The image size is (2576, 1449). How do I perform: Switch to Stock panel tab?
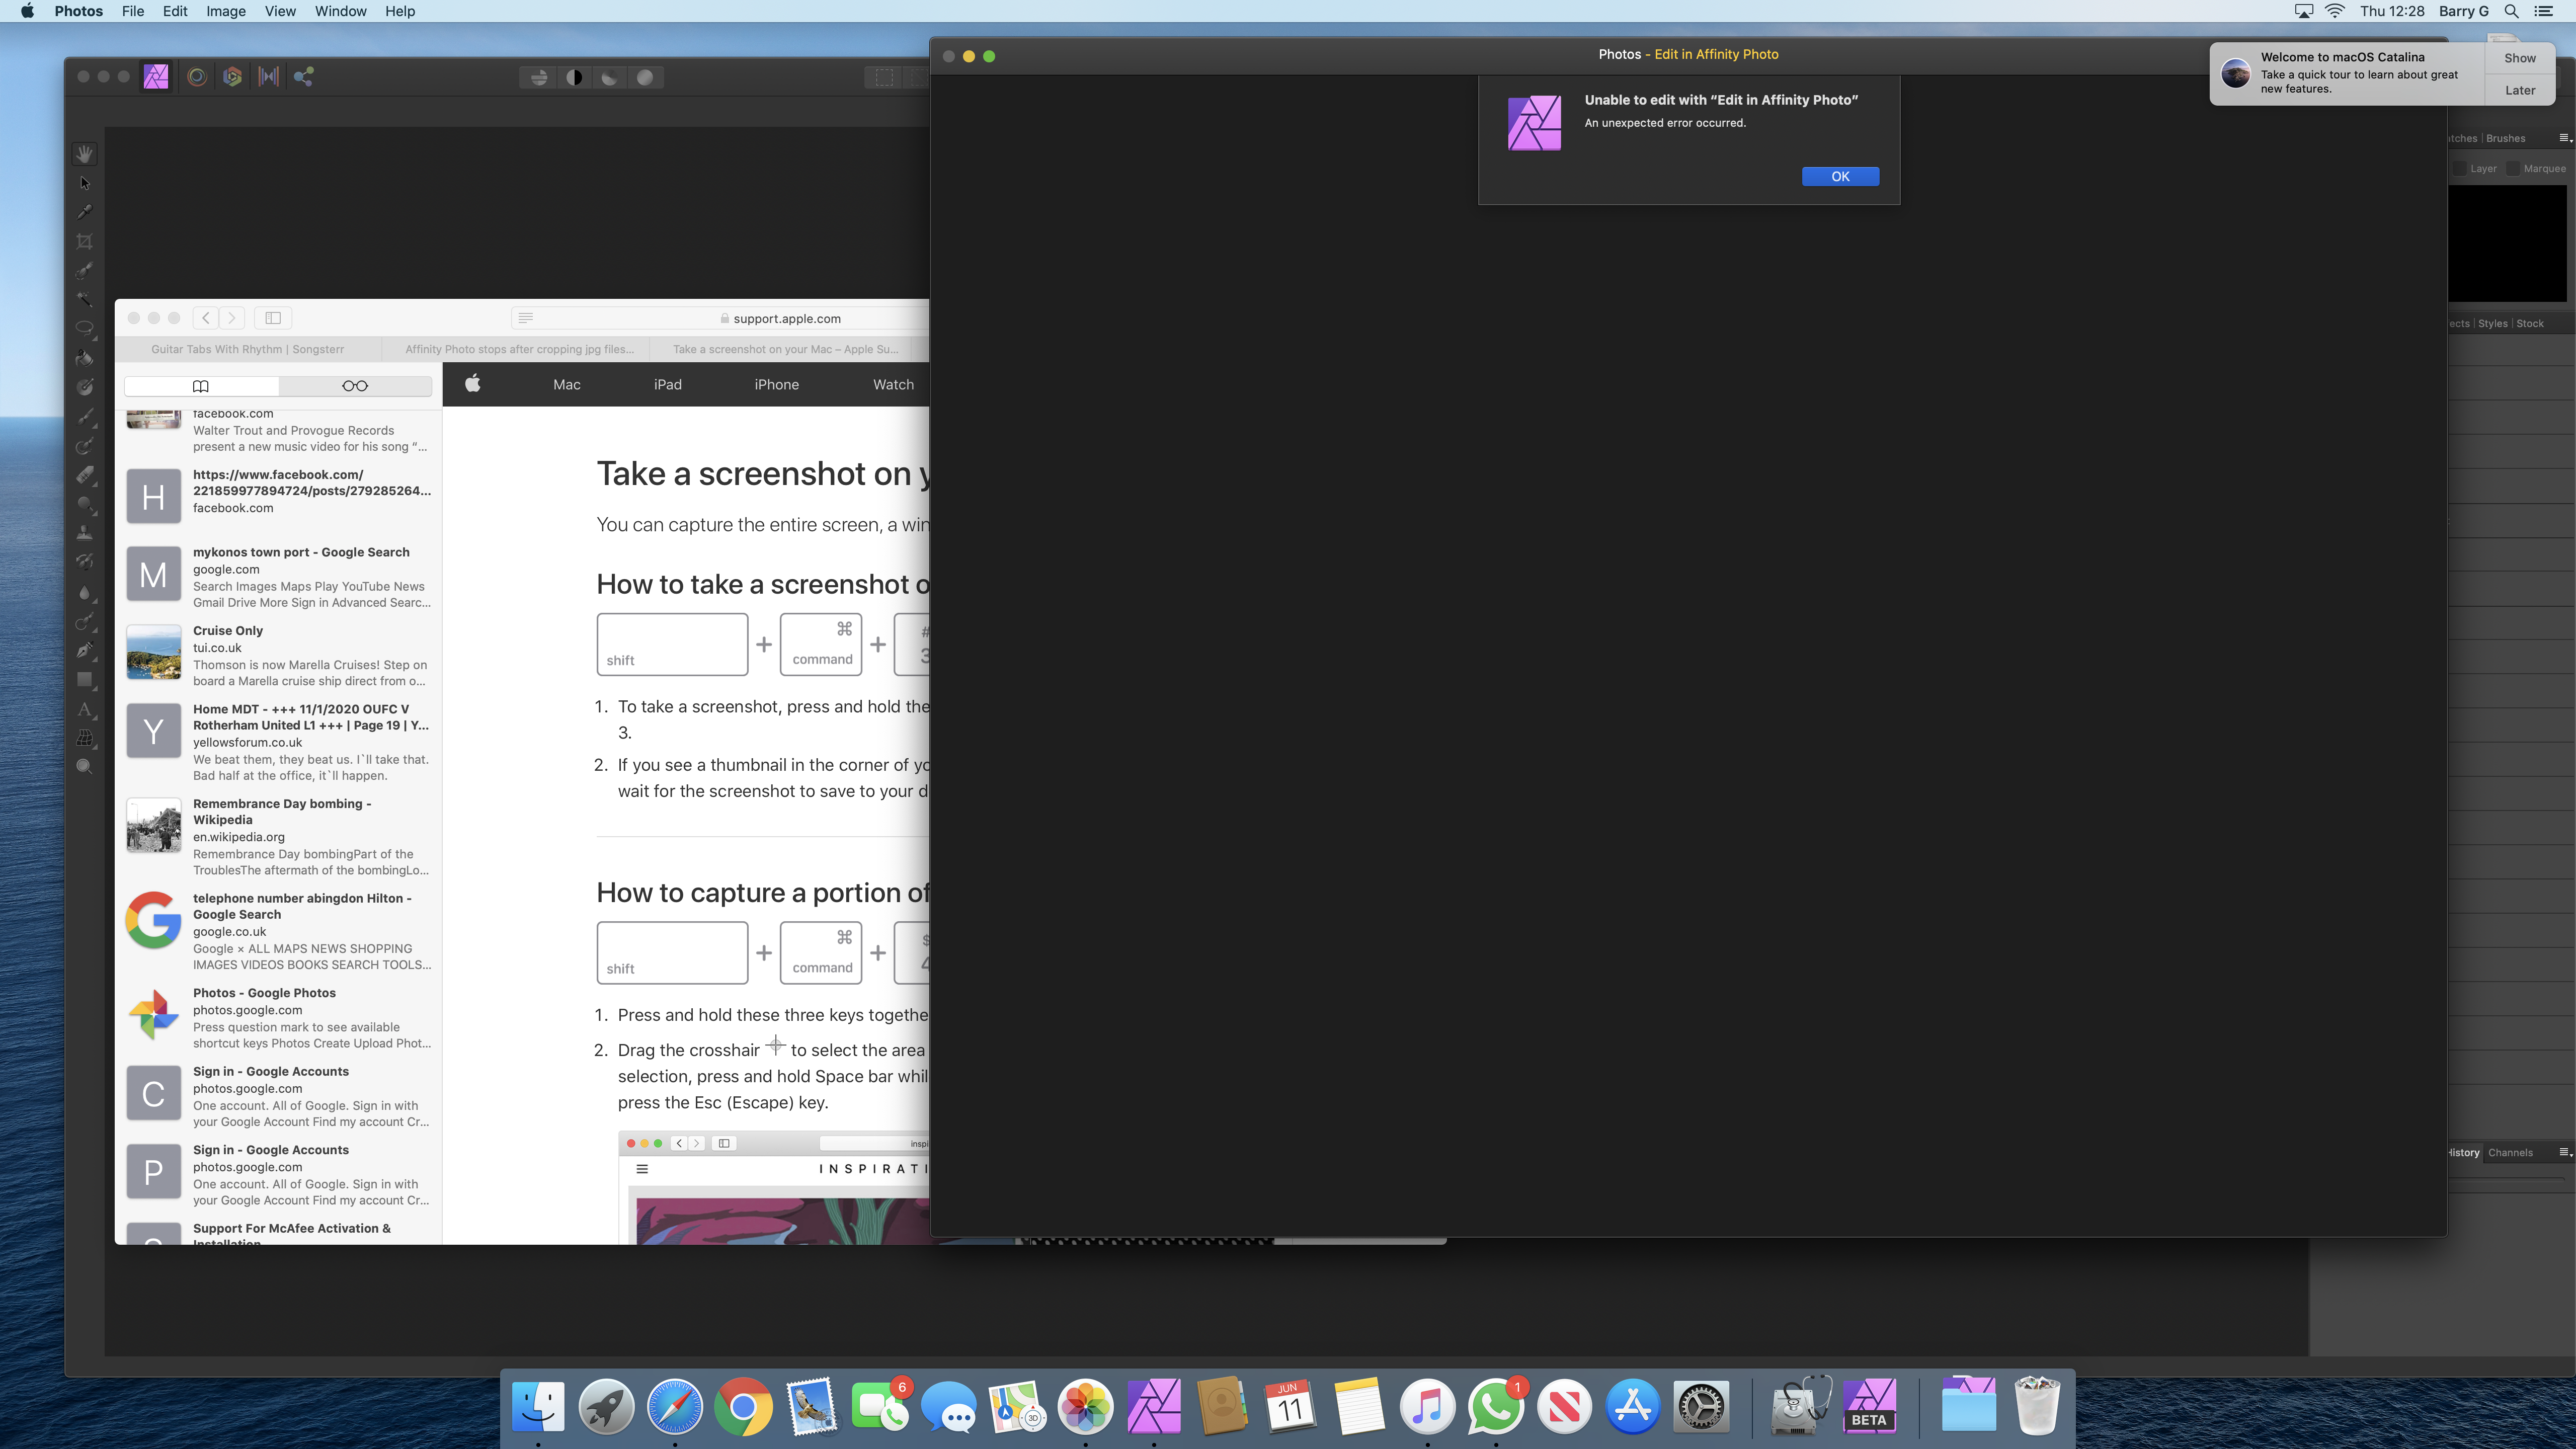coord(2530,323)
